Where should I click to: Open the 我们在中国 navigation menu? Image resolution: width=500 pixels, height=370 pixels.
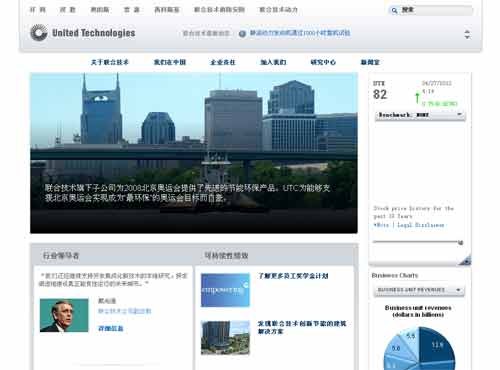pyautogui.click(x=170, y=62)
